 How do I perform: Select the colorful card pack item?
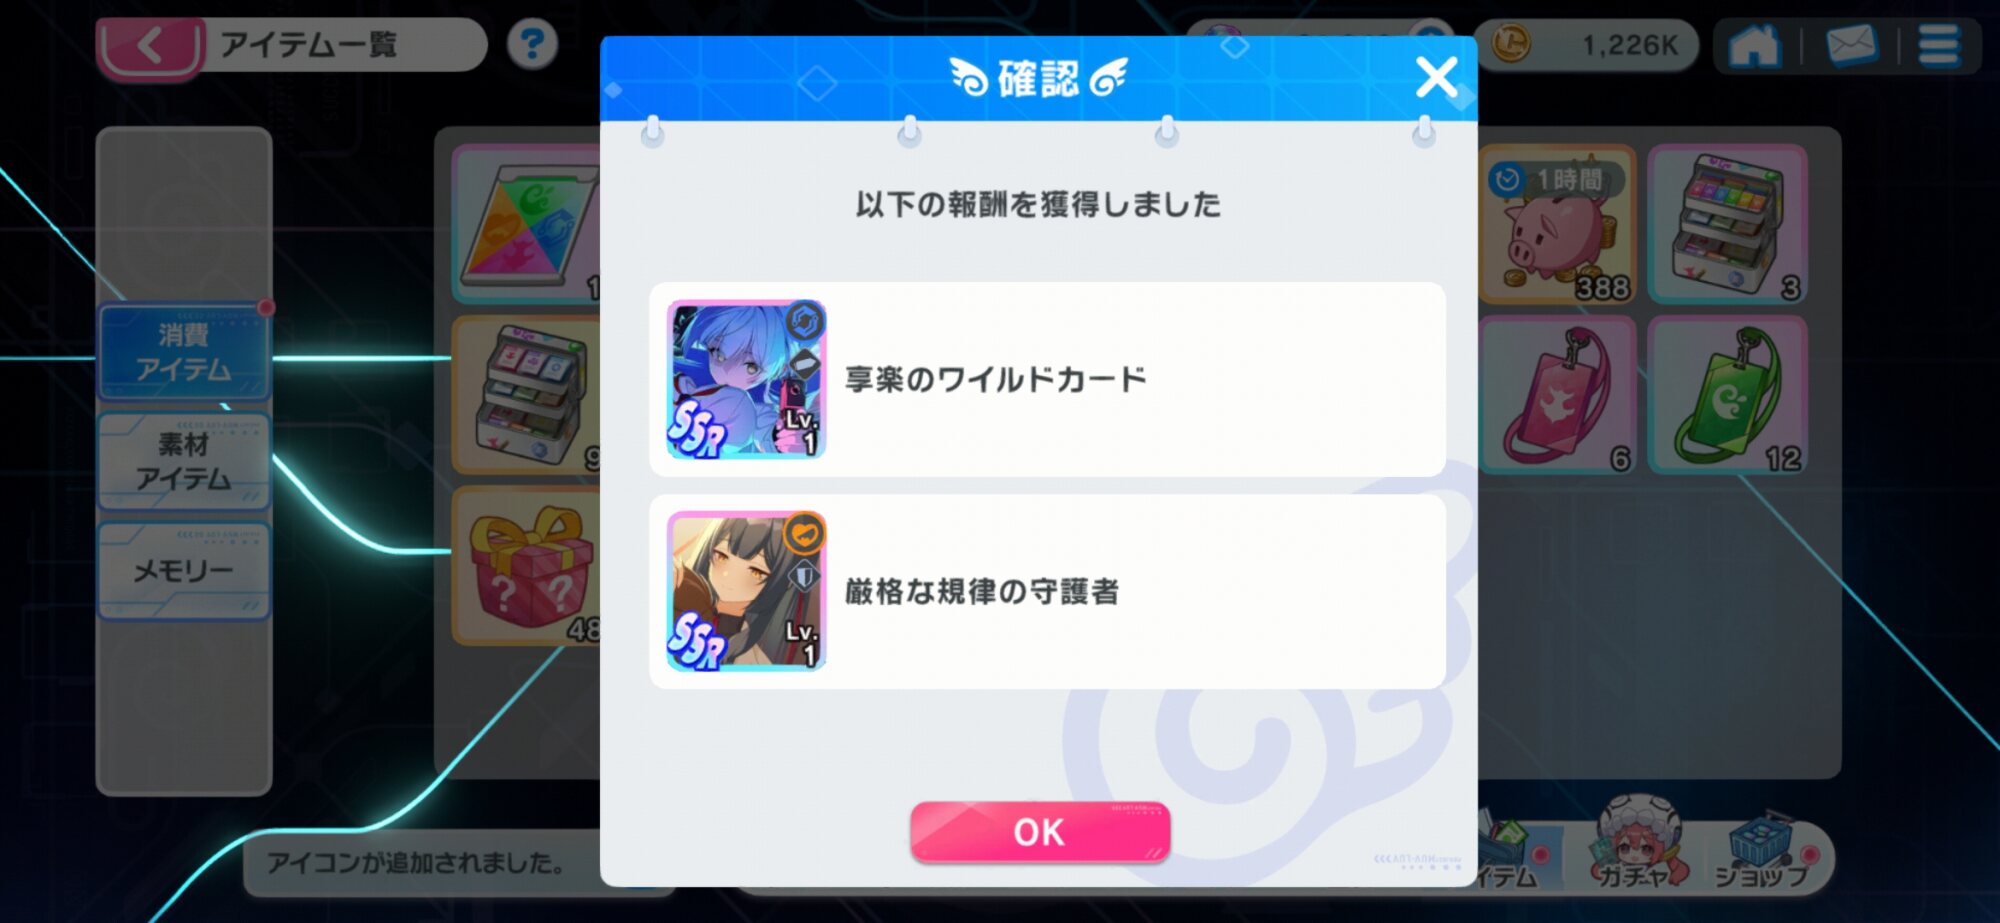[527, 224]
